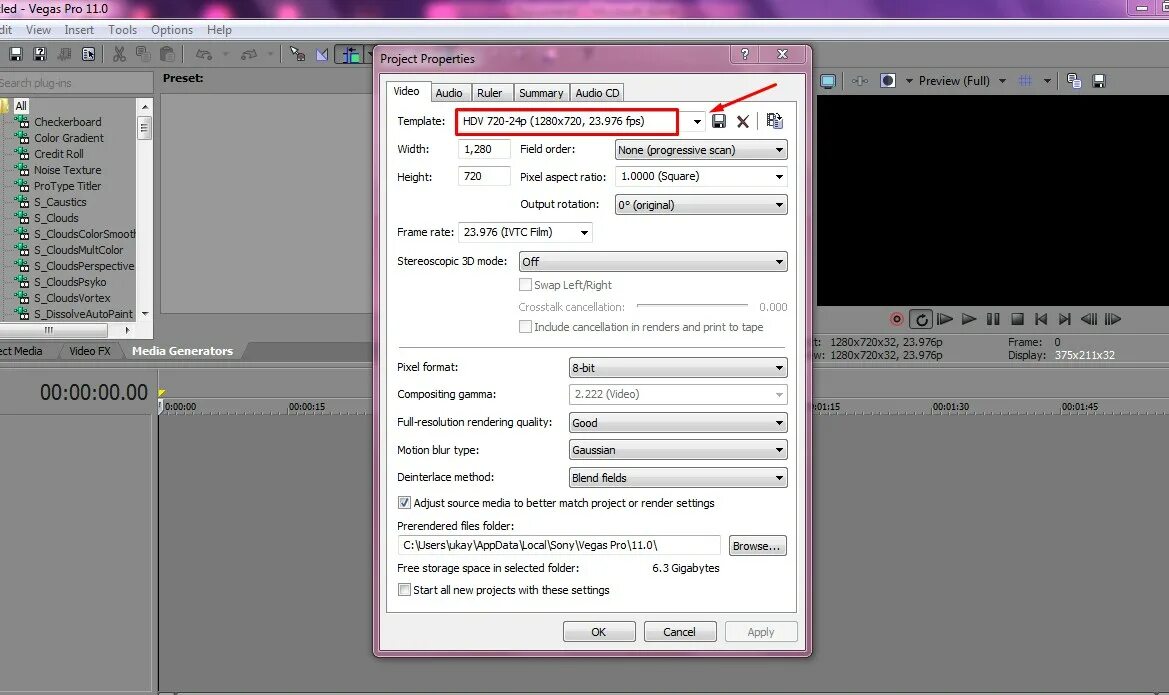Check the Swap Left/Right checkbox
Image resolution: width=1169 pixels, height=695 pixels.
526,285
